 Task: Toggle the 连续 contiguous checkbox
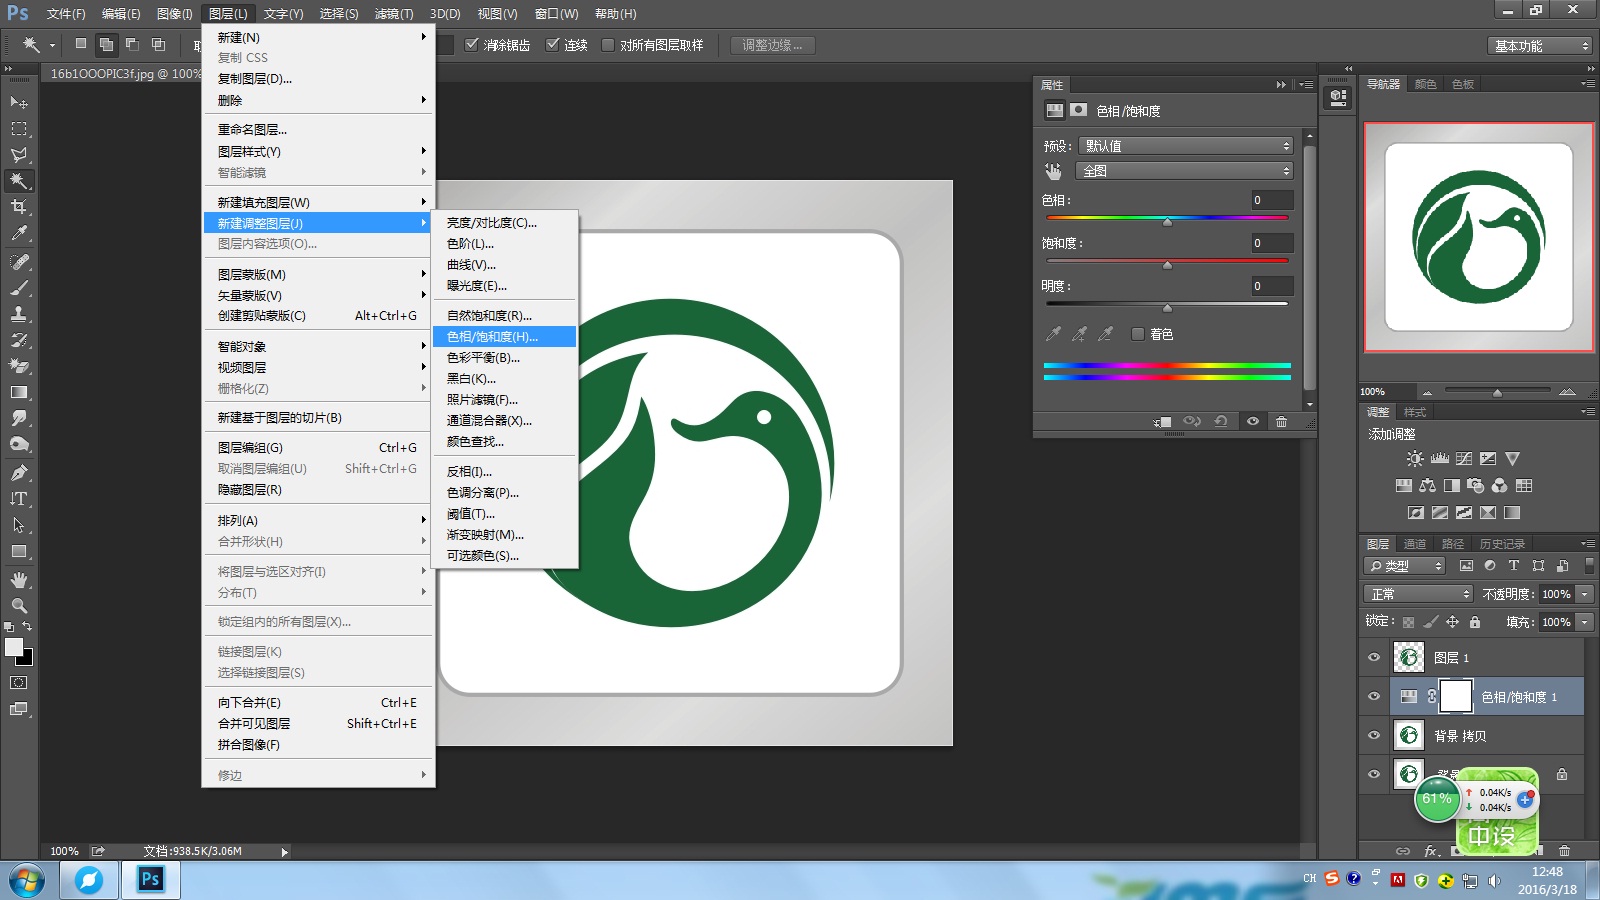[x=552, y=45]
